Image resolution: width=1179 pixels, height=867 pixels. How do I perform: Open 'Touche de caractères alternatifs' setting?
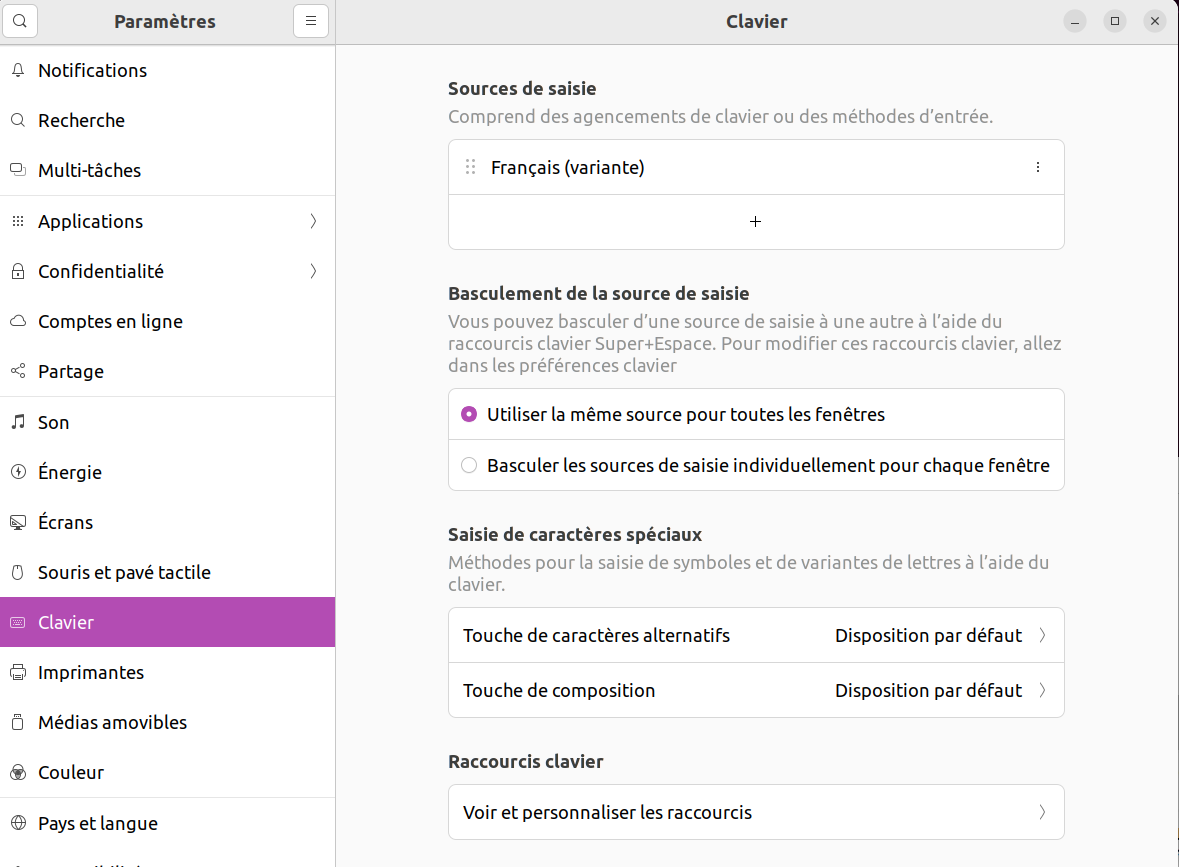[755, 635]
